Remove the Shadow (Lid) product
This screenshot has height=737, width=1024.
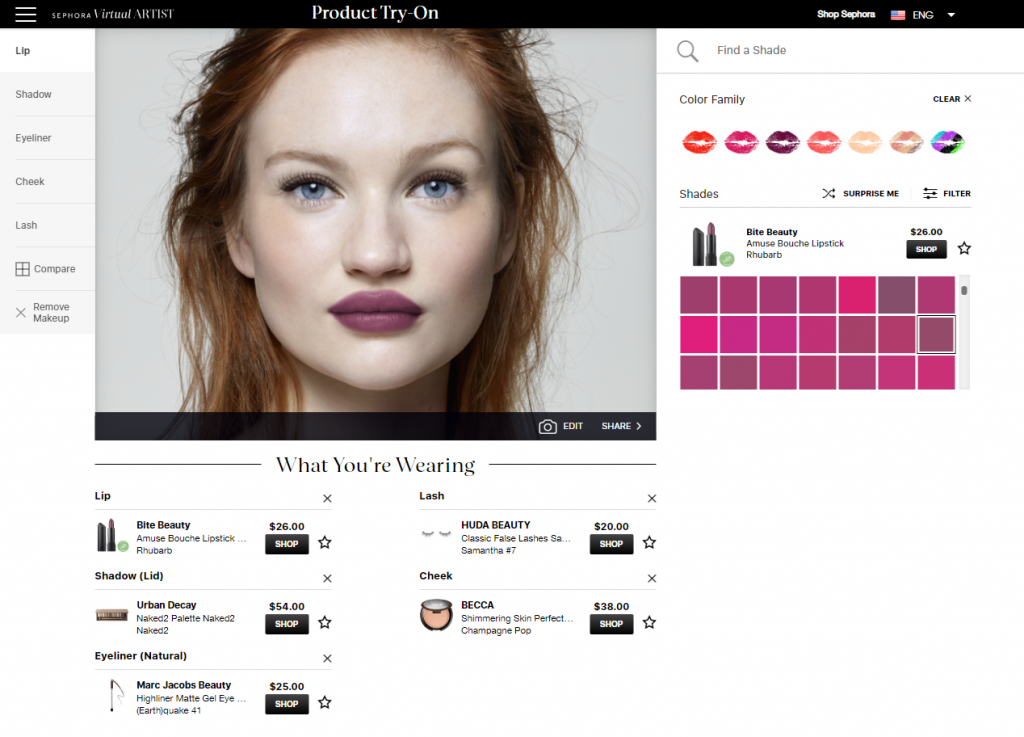tap(327, 578)
